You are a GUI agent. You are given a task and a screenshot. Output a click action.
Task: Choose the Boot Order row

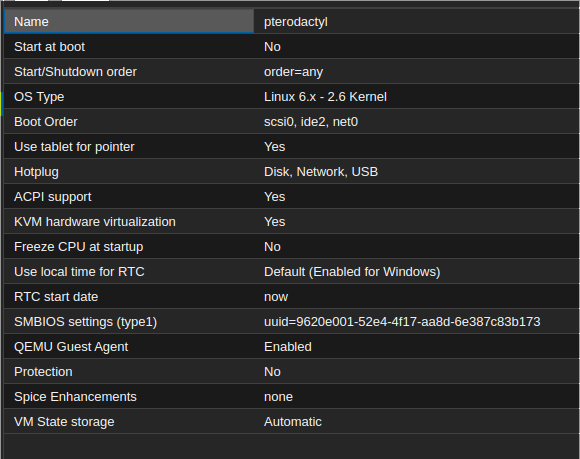tap(291, 122)
